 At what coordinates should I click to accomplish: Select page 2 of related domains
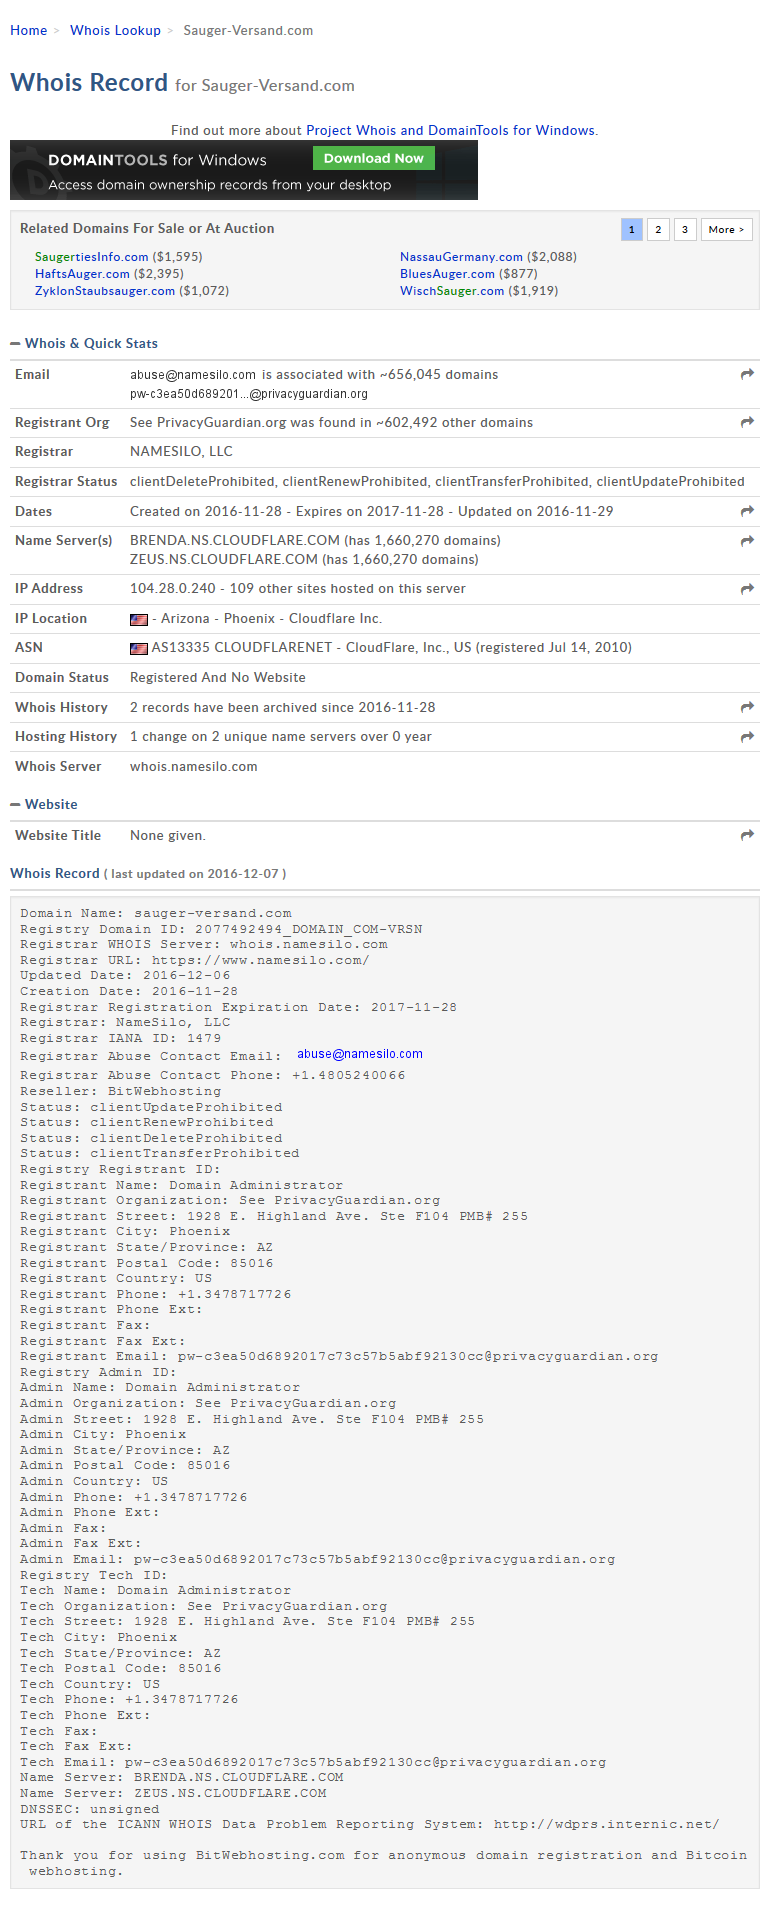coord(658,229)
